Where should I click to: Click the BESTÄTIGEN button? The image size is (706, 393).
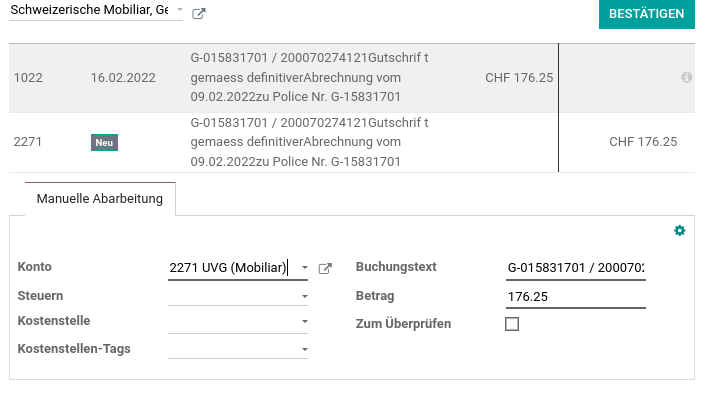tap(647, 14)
